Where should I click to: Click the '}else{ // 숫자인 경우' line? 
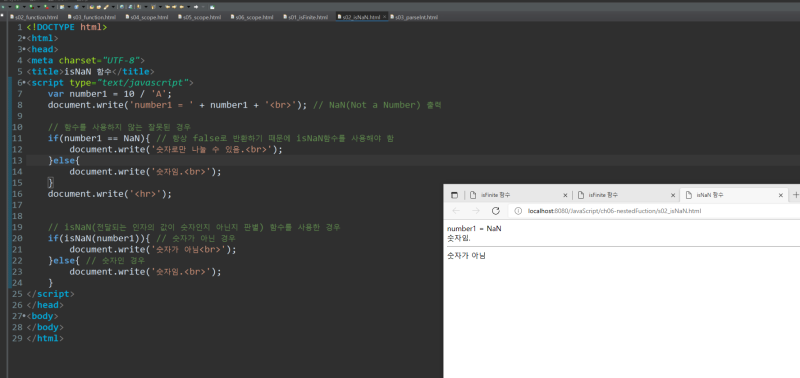[x=96, y=261]
